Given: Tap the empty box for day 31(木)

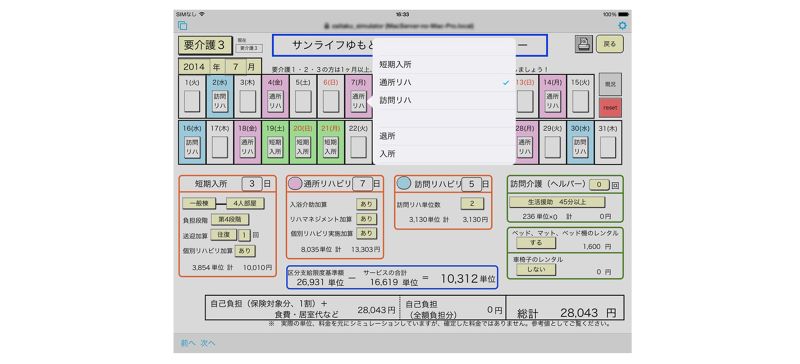Looking at the screenshot, I should [x=608, y=147].
